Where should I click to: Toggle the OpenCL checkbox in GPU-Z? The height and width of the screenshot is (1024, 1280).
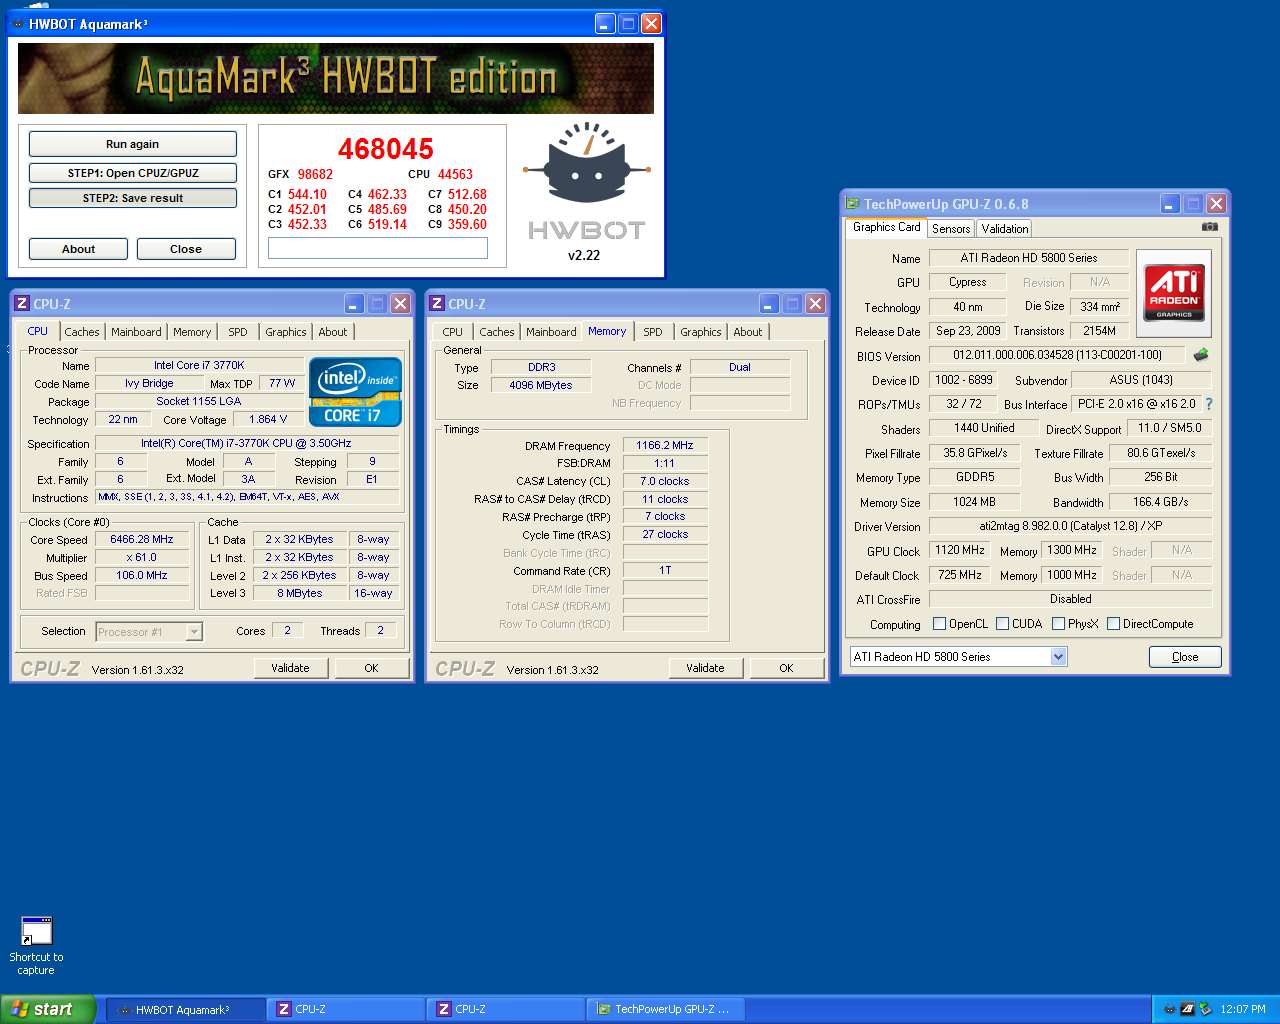pyautogui.click(x=939, y=624)
